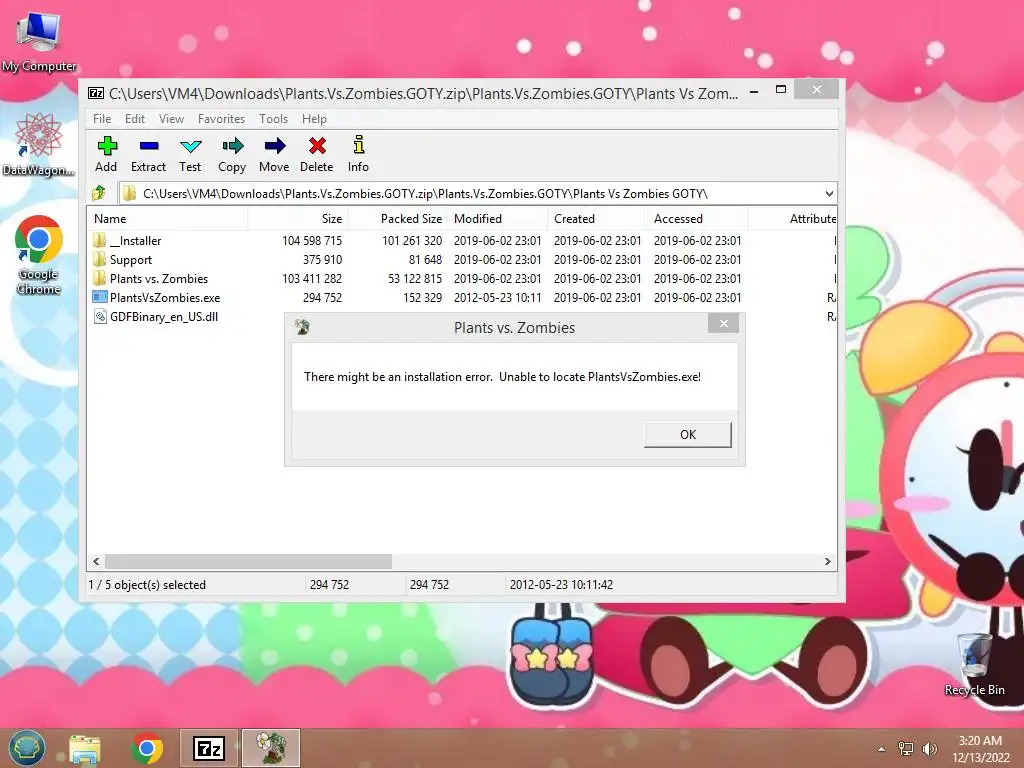Open Chrome from the taskbar
Image resolution: width=1024 pixels, height=768 pixels.
click(146, 749)
